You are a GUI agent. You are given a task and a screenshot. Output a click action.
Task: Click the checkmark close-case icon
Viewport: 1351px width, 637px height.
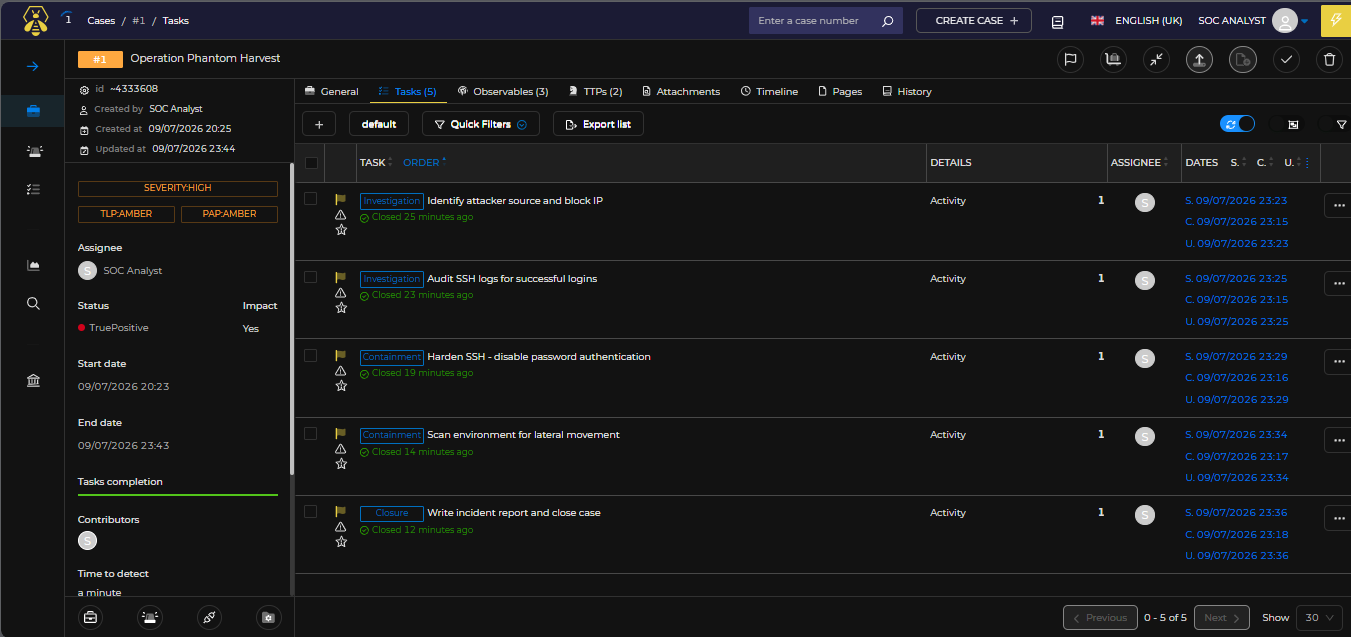pyautogui.click(x=1286, y=60)
